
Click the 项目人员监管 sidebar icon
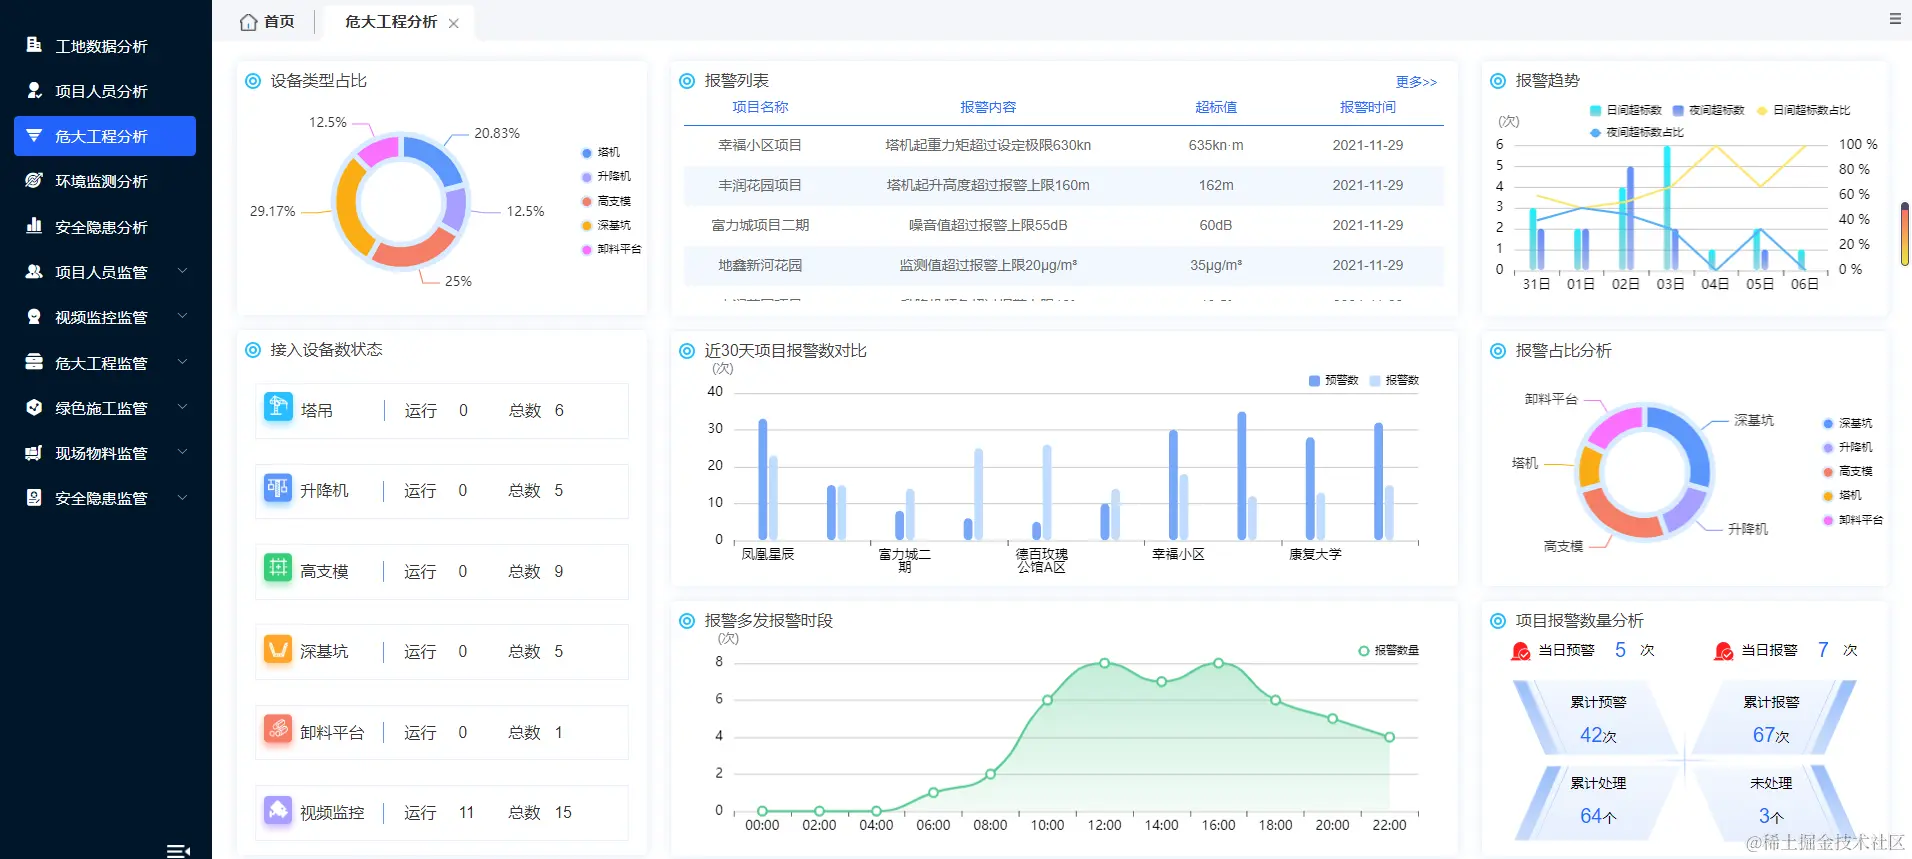click(34, 271)
